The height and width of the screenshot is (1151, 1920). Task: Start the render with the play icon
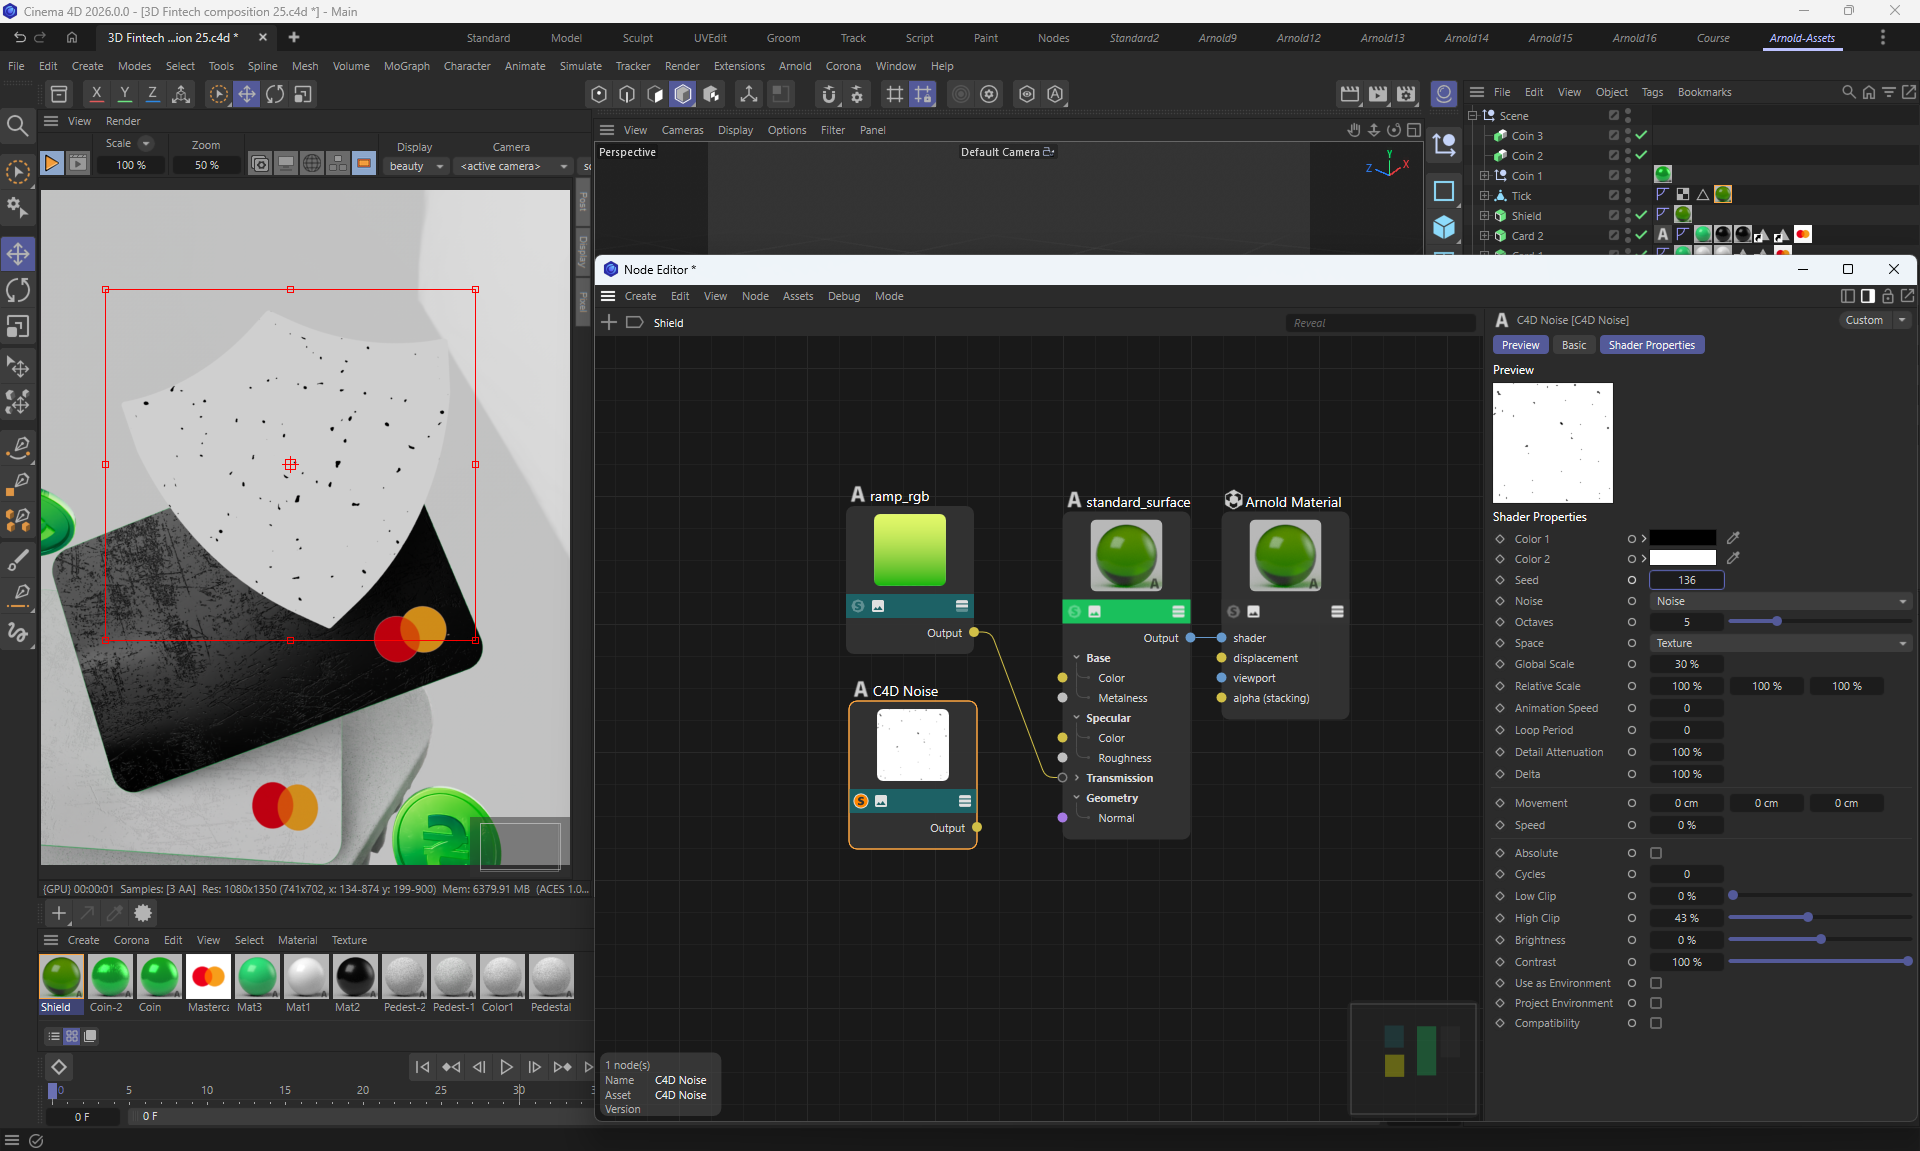coord(52,163)
